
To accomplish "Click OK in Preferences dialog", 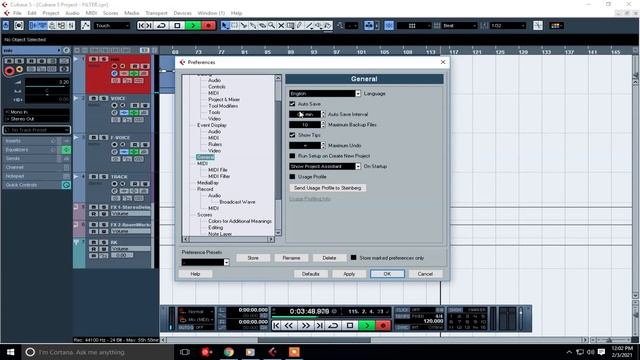I will tap(387, 274).
